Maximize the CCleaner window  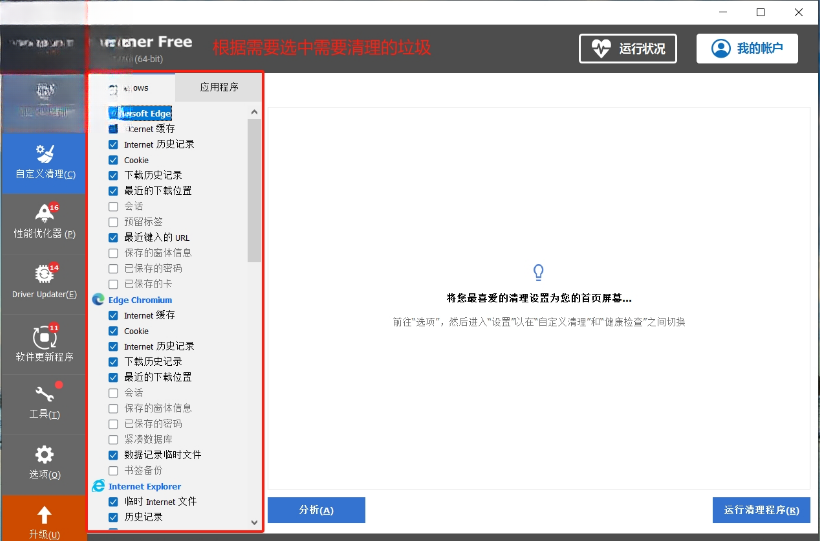tap(761, 12)
